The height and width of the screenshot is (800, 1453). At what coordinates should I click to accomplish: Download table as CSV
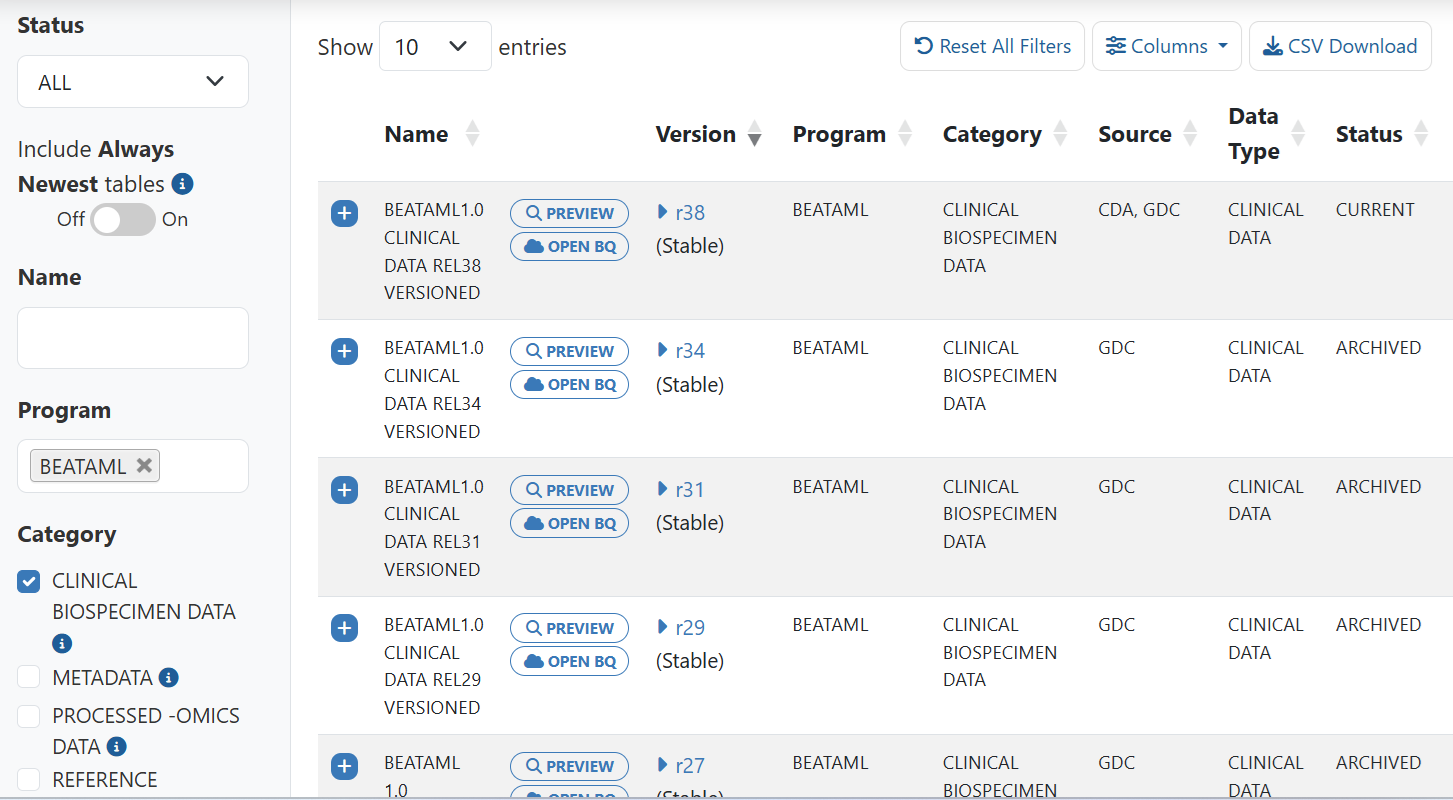pos(1340,46)
